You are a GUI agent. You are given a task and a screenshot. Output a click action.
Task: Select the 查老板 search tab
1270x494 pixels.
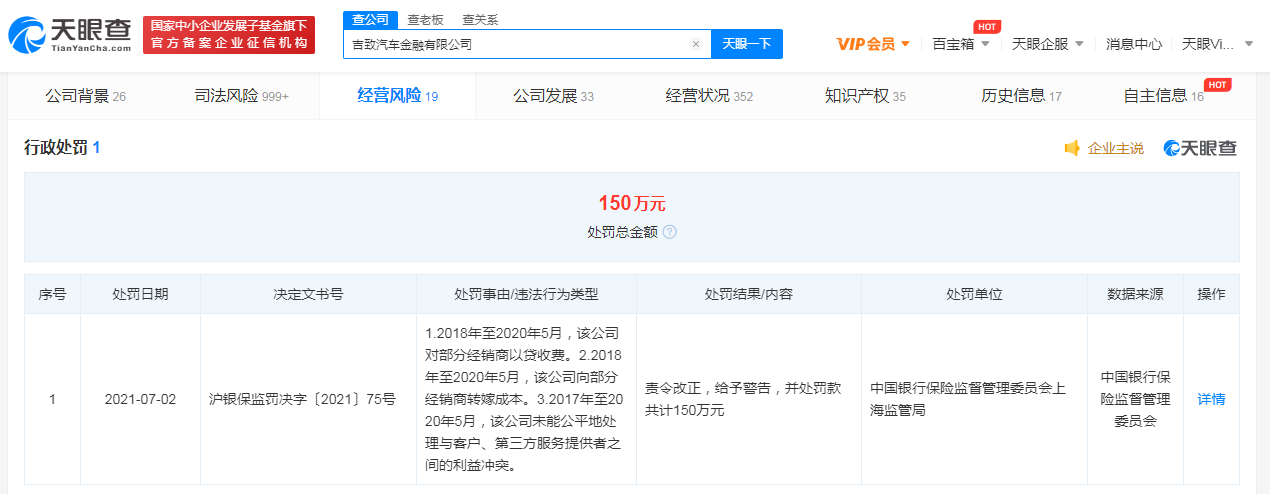[424, 20]
